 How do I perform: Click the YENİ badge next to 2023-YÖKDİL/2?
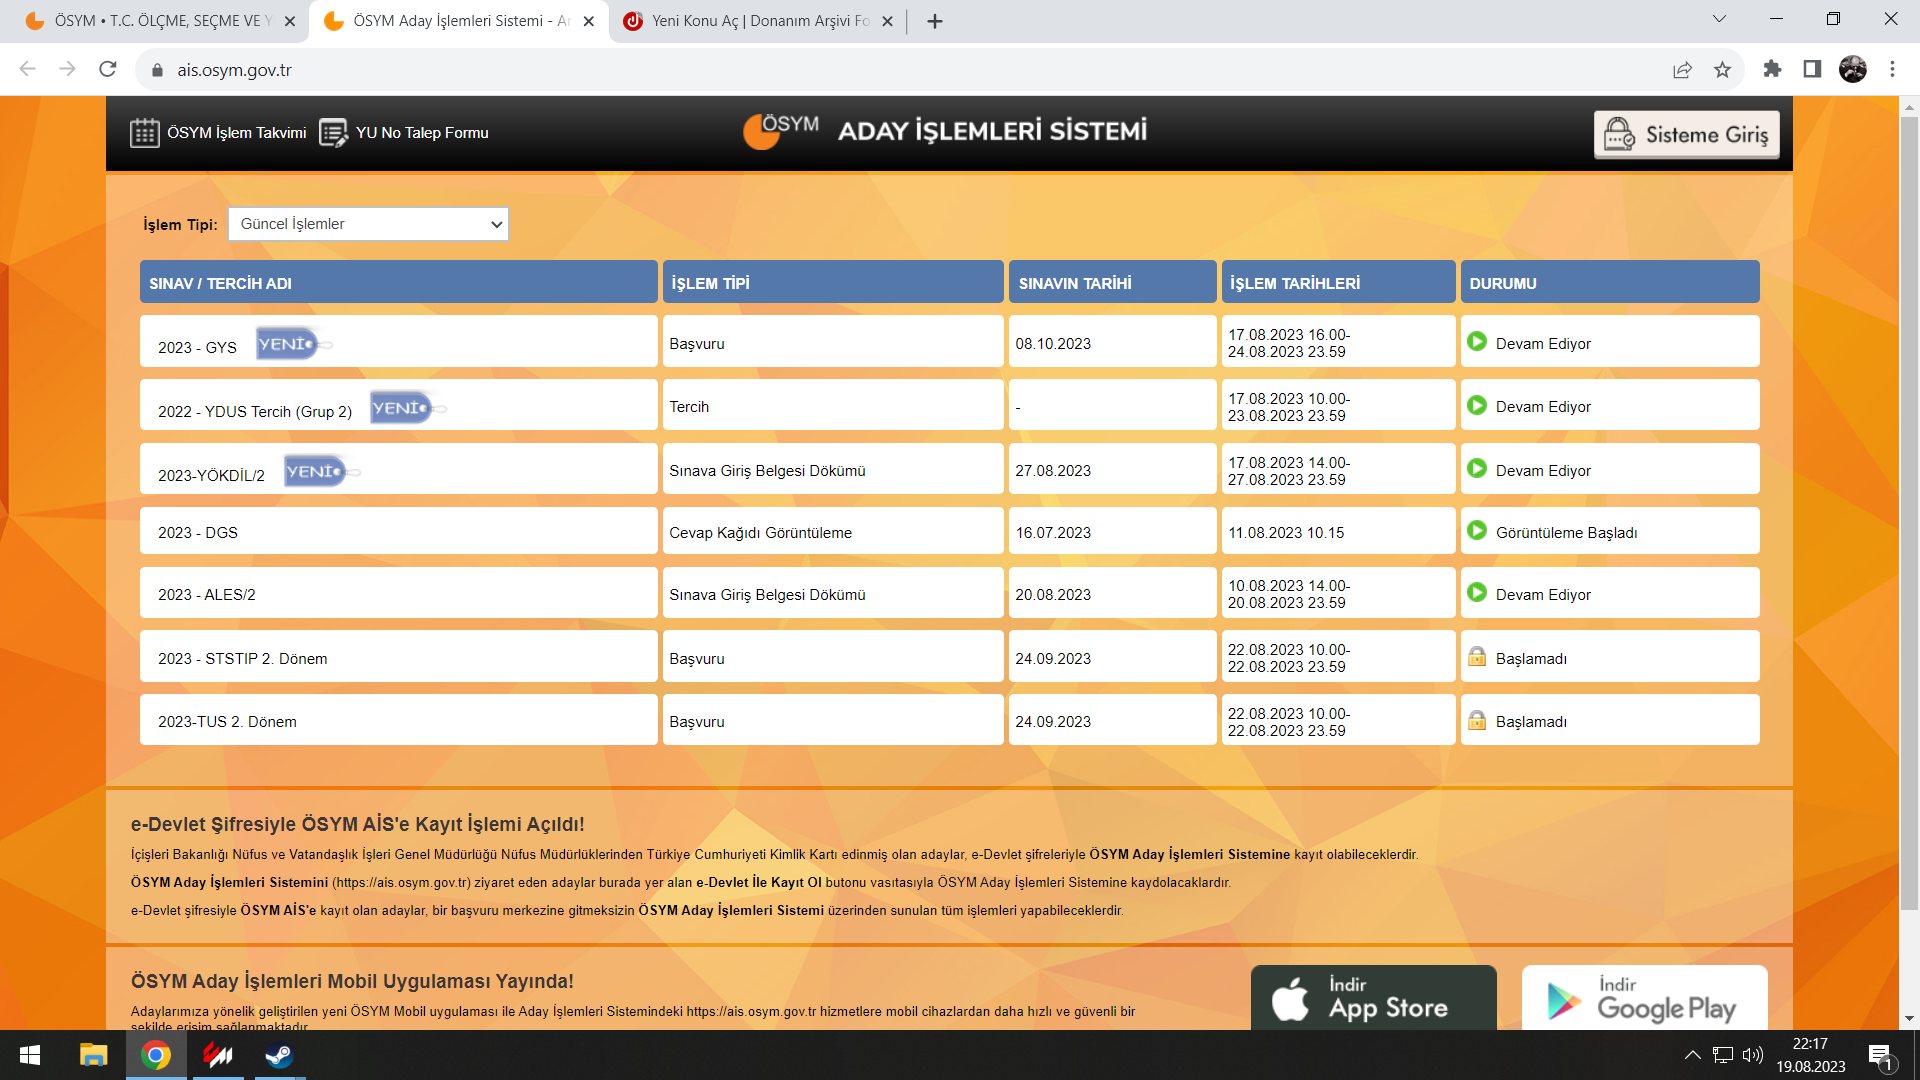[x=321, y=472]
